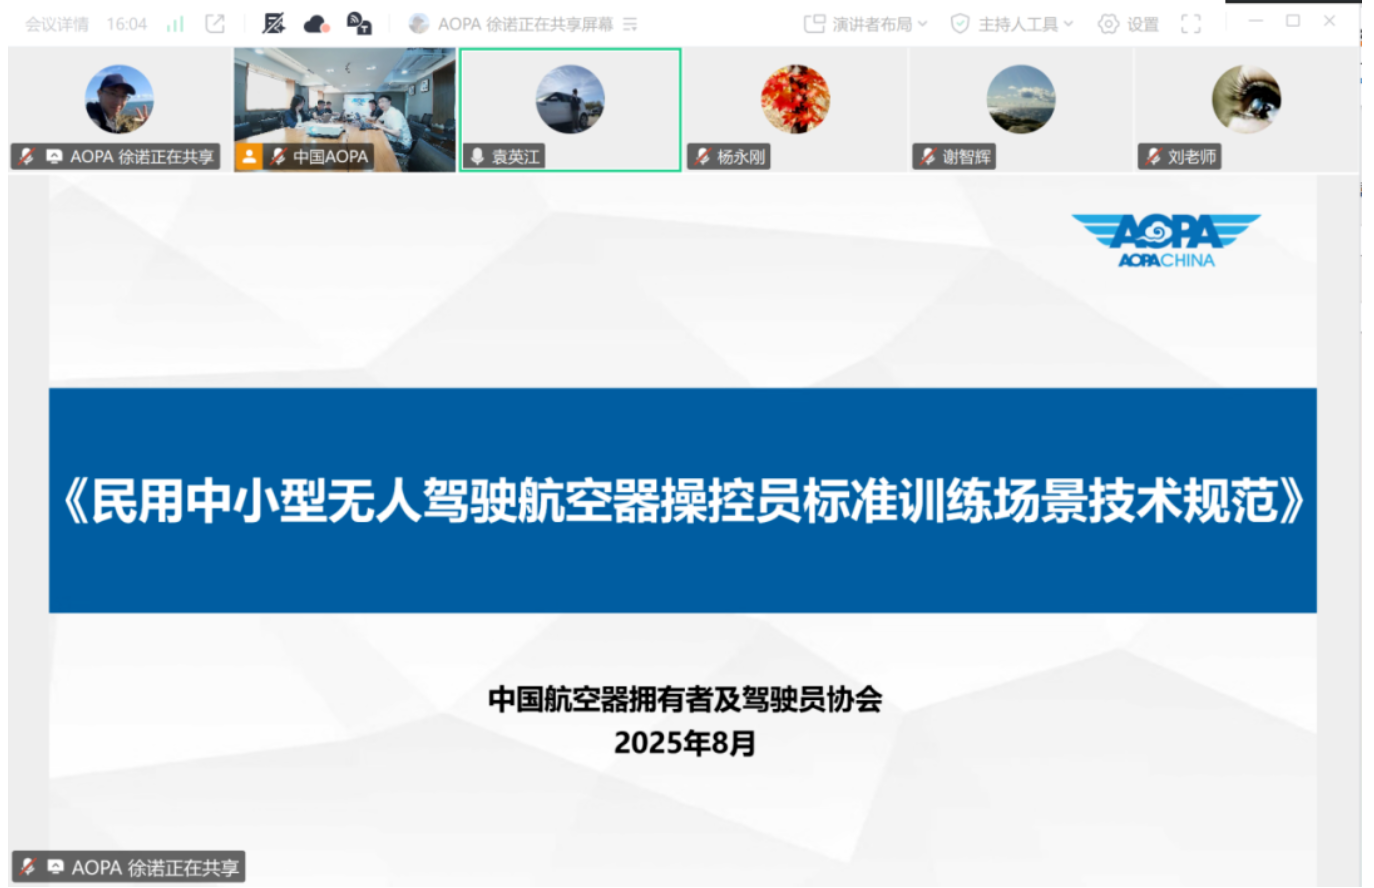Click the 'AOPA 徐诺正在共享屏幕' sharing status text
1374x888 pixels.
525,24
